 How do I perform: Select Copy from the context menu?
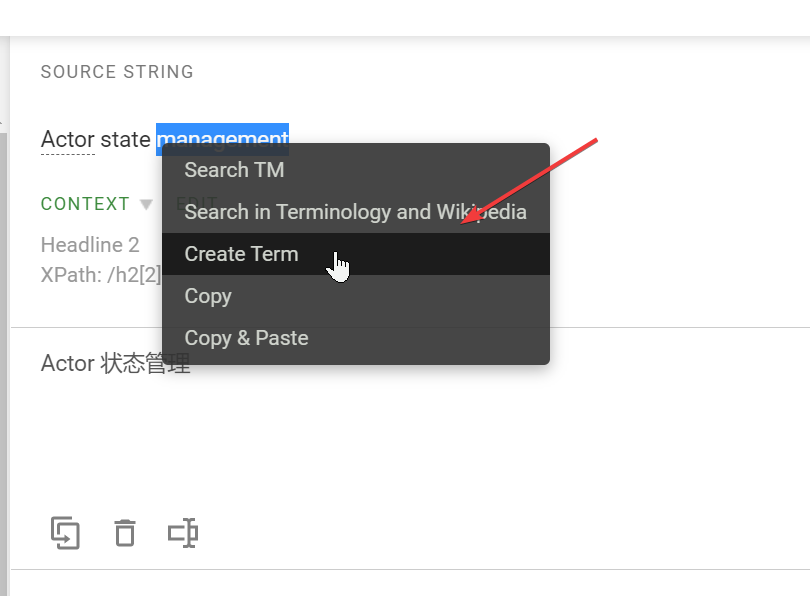click(207, 296)
